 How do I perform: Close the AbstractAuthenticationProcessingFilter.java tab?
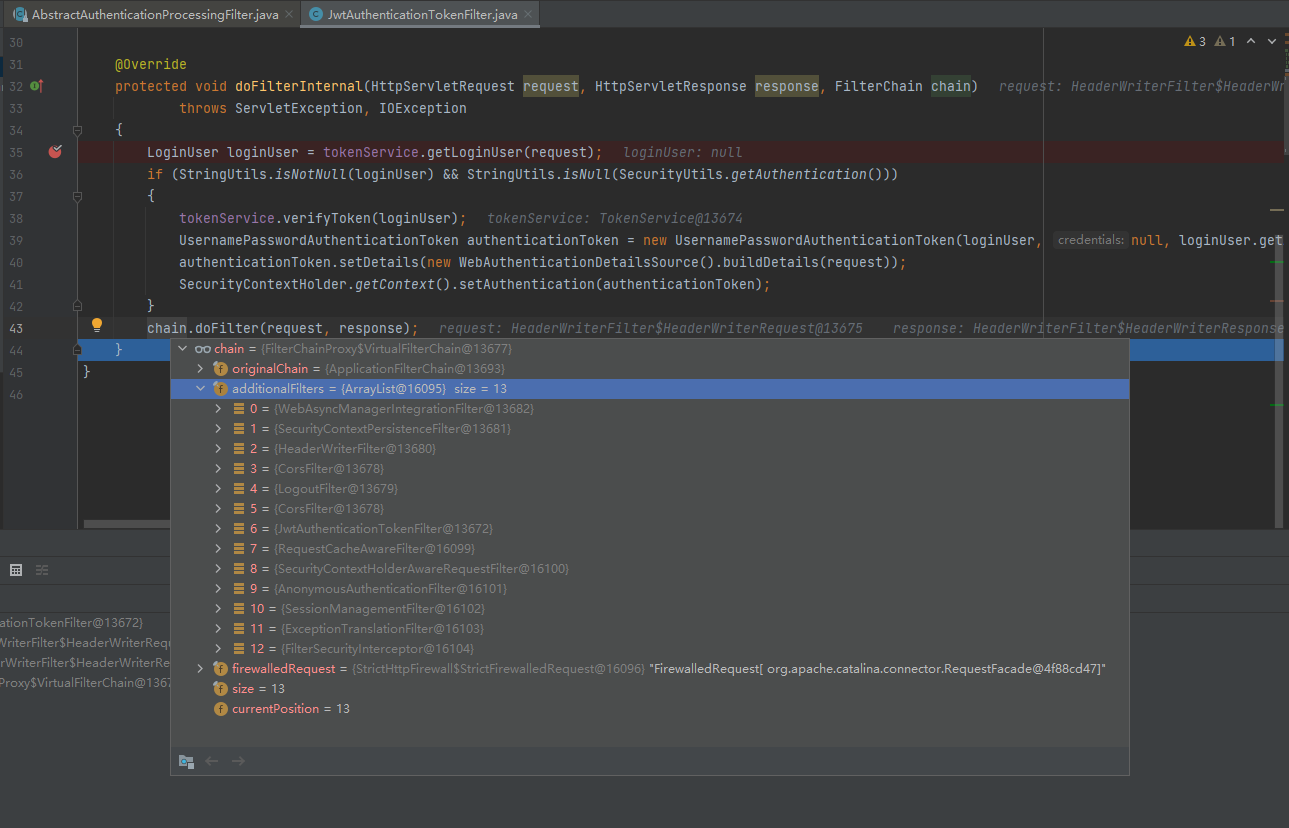289,15
